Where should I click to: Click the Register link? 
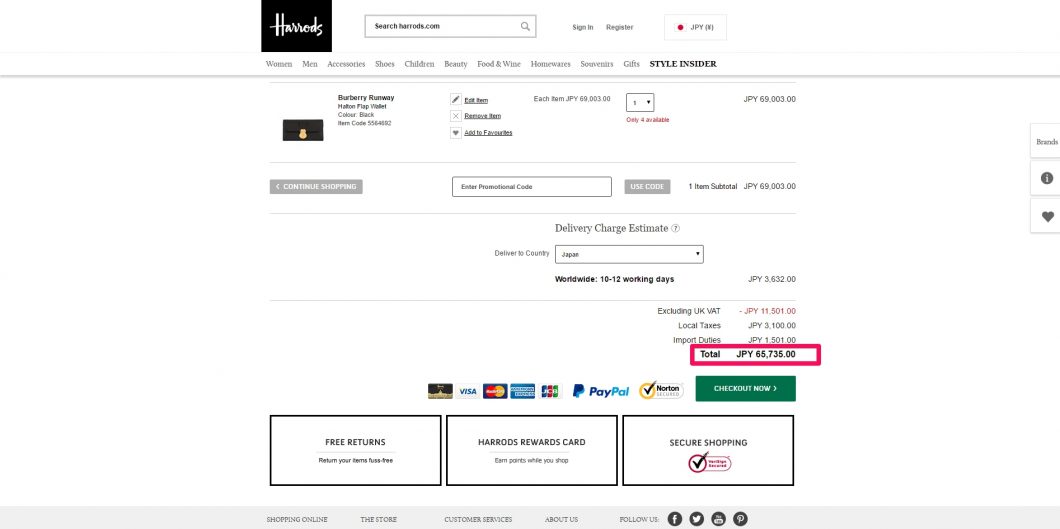tap(619, 27)
